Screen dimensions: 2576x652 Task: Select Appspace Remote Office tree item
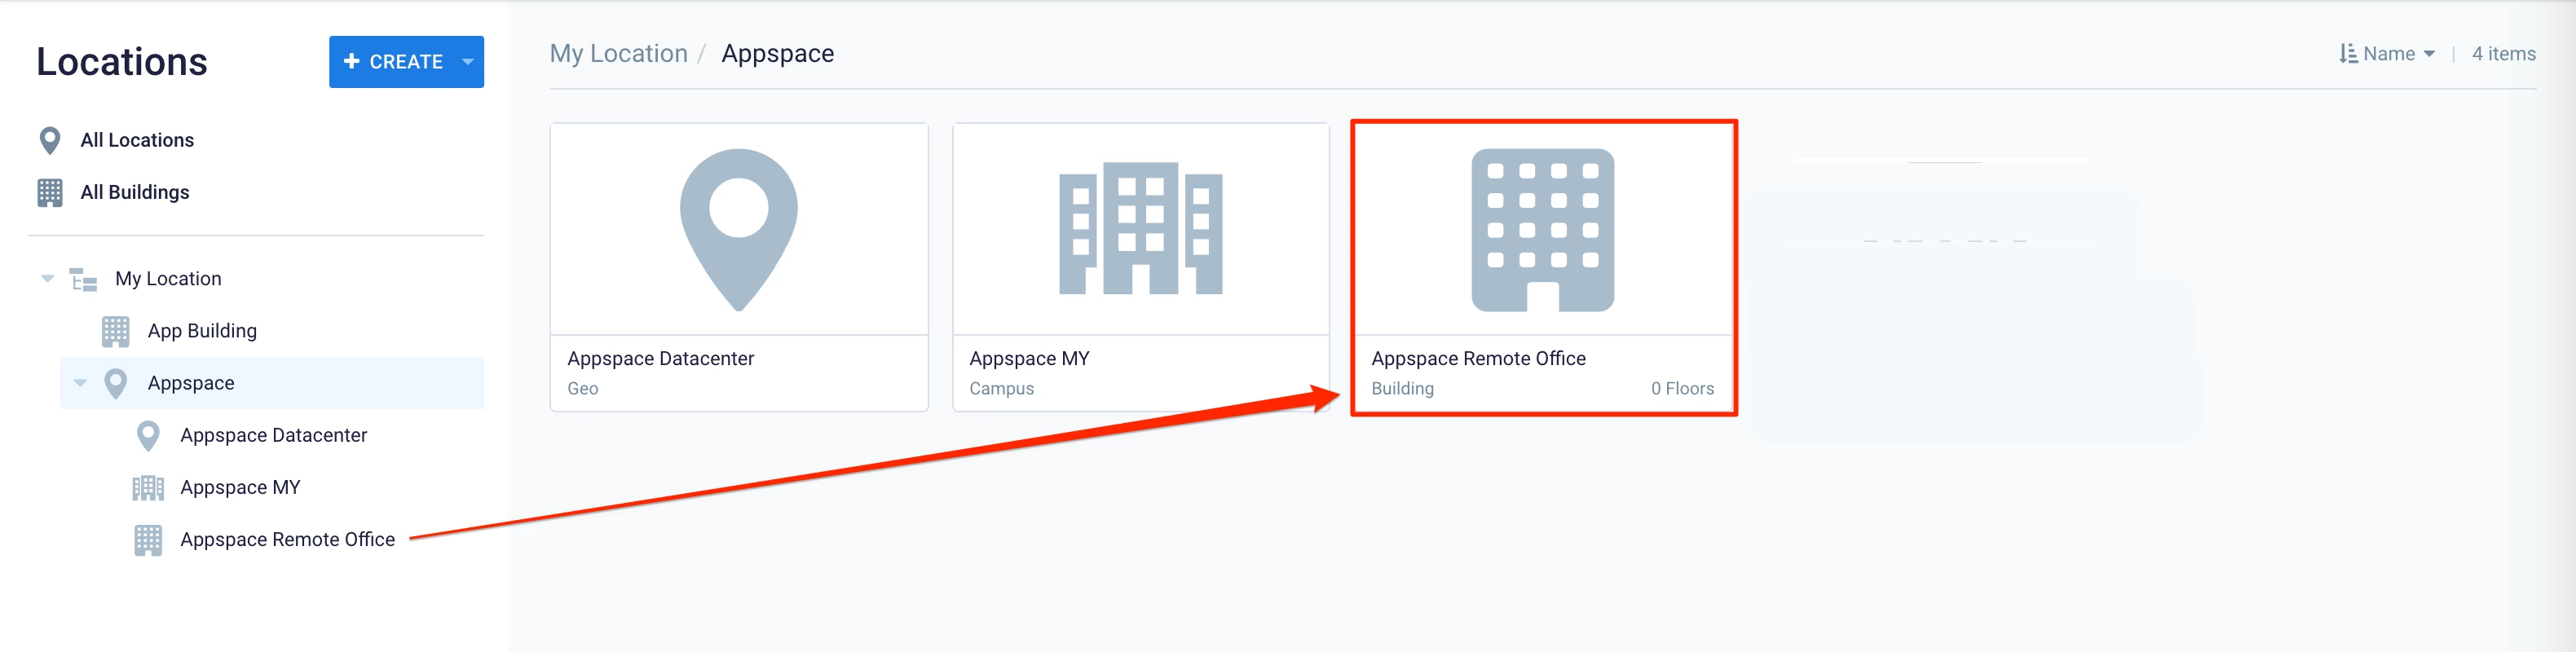pos(287,539)
